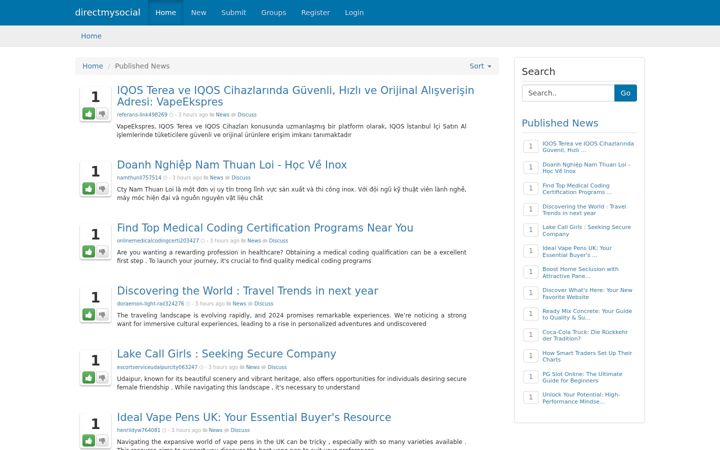Click Home breadcrumb beside Published News
The image size is (720, 450).
click(x=93, y=66)
